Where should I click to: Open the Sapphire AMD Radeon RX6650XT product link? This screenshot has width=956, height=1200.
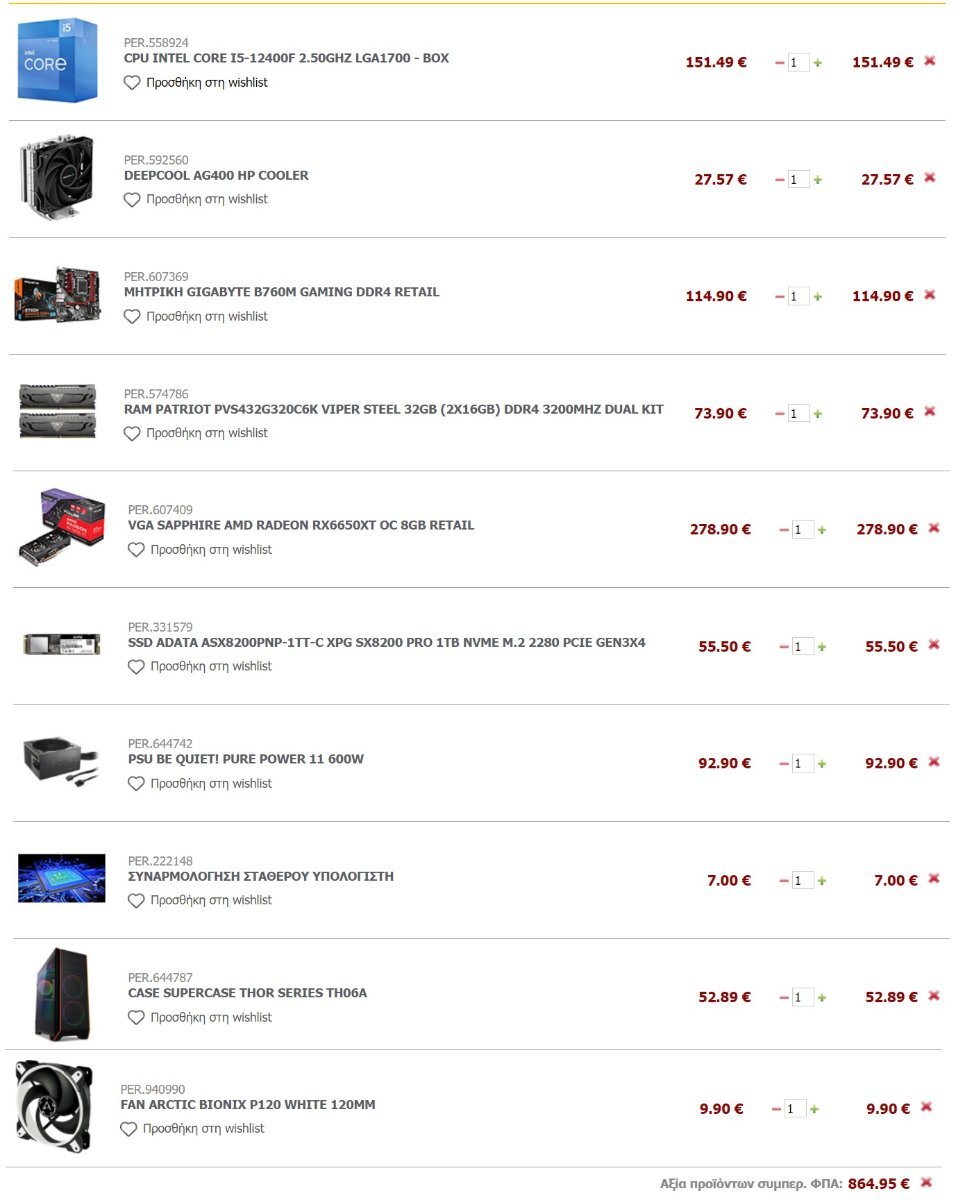tap(301, 525)
